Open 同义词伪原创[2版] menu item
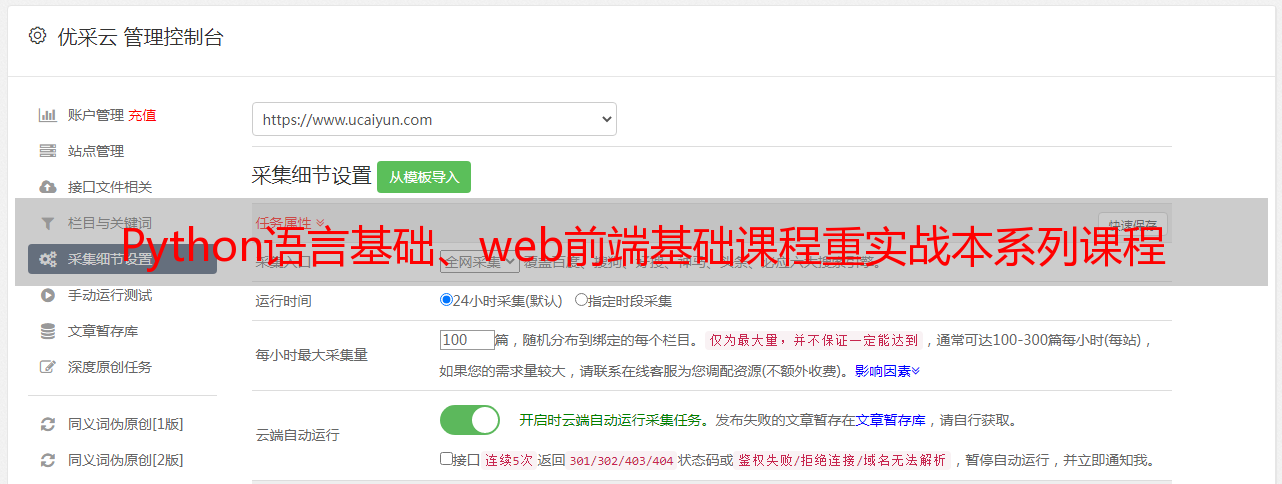 (x=125, y=460)
